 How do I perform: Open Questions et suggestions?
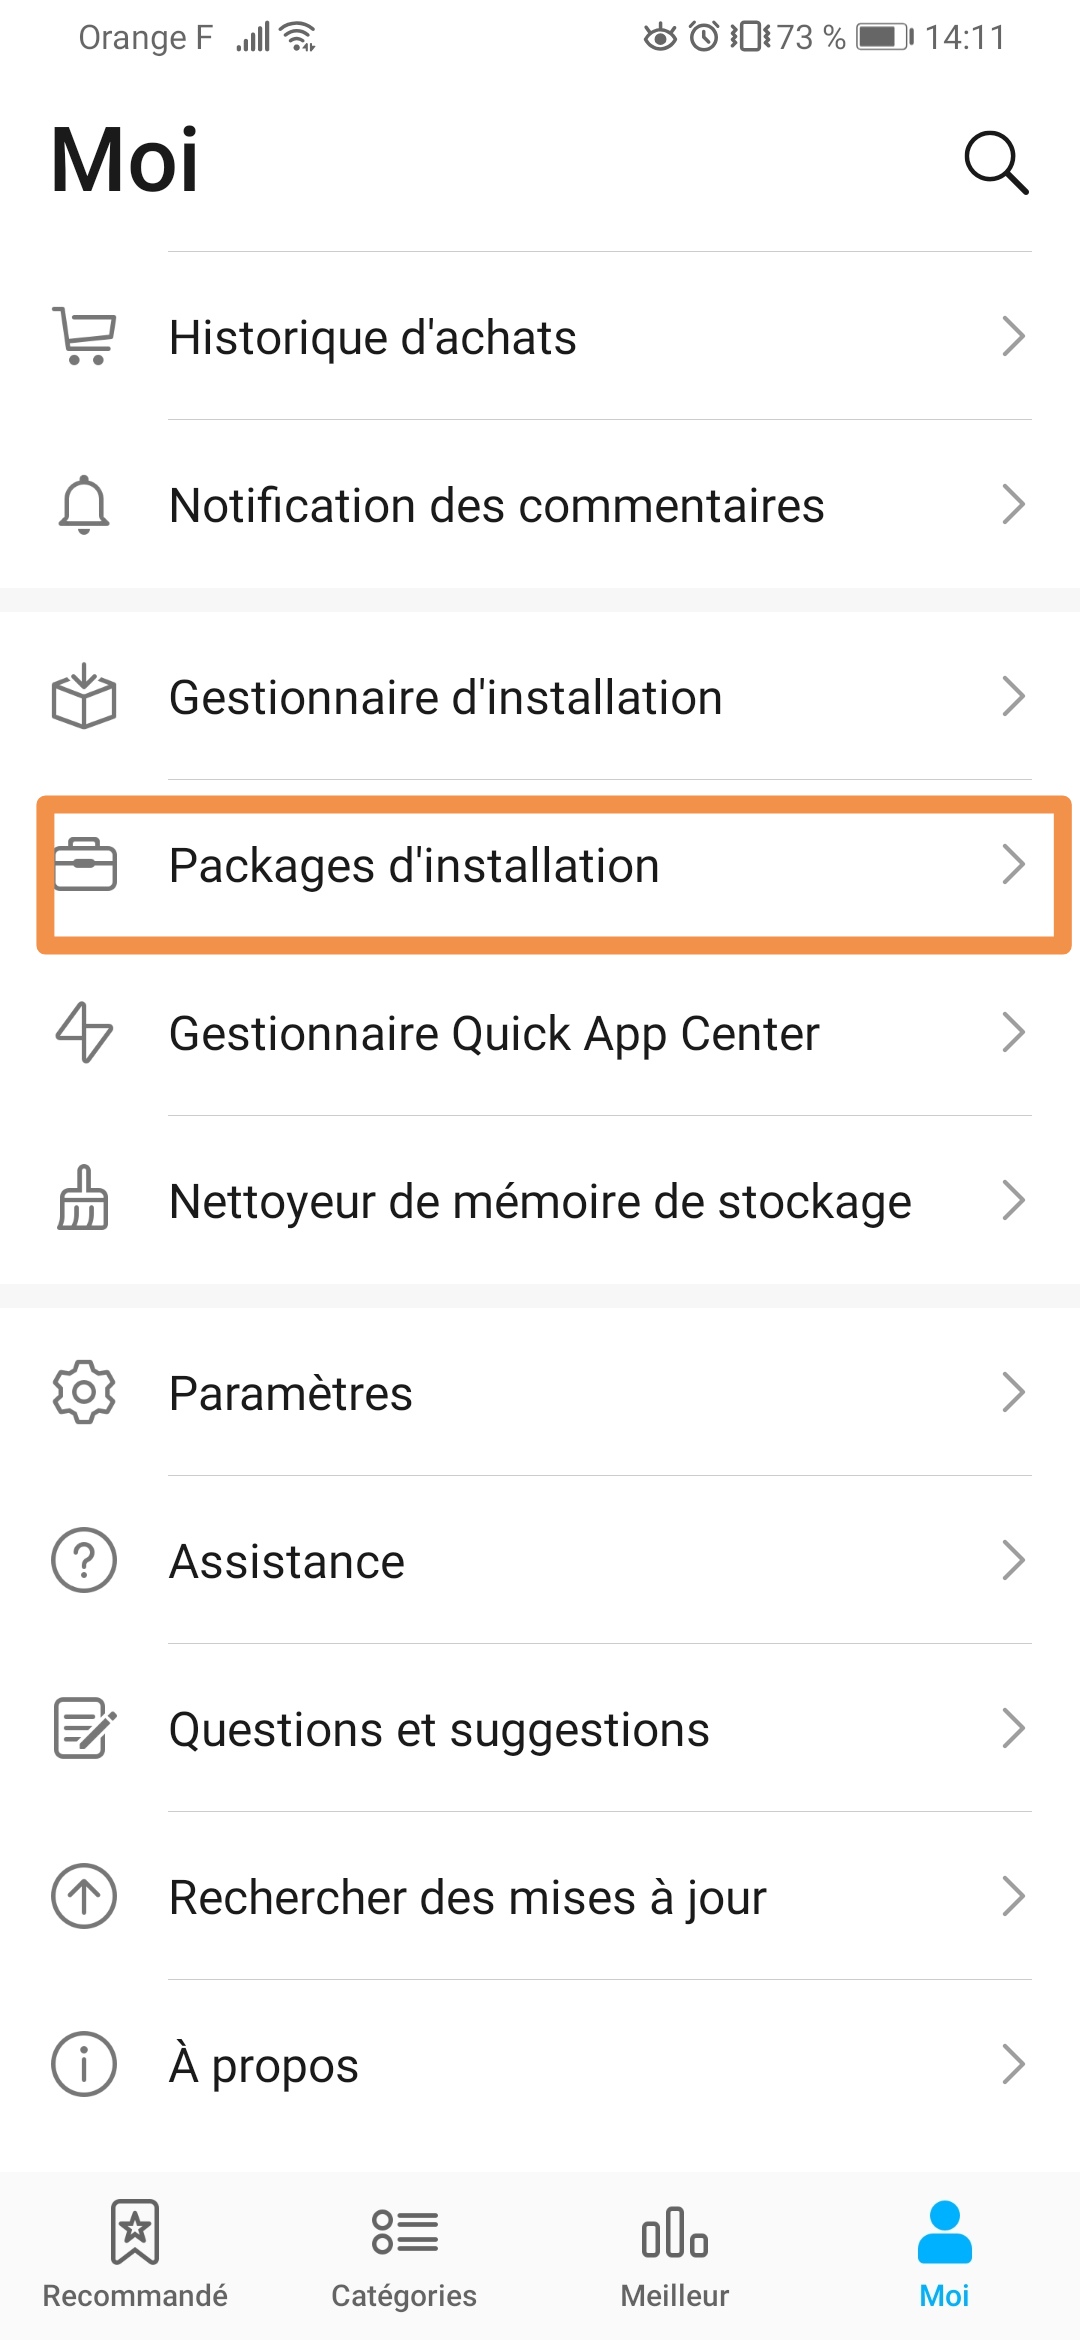[440, 1730]
